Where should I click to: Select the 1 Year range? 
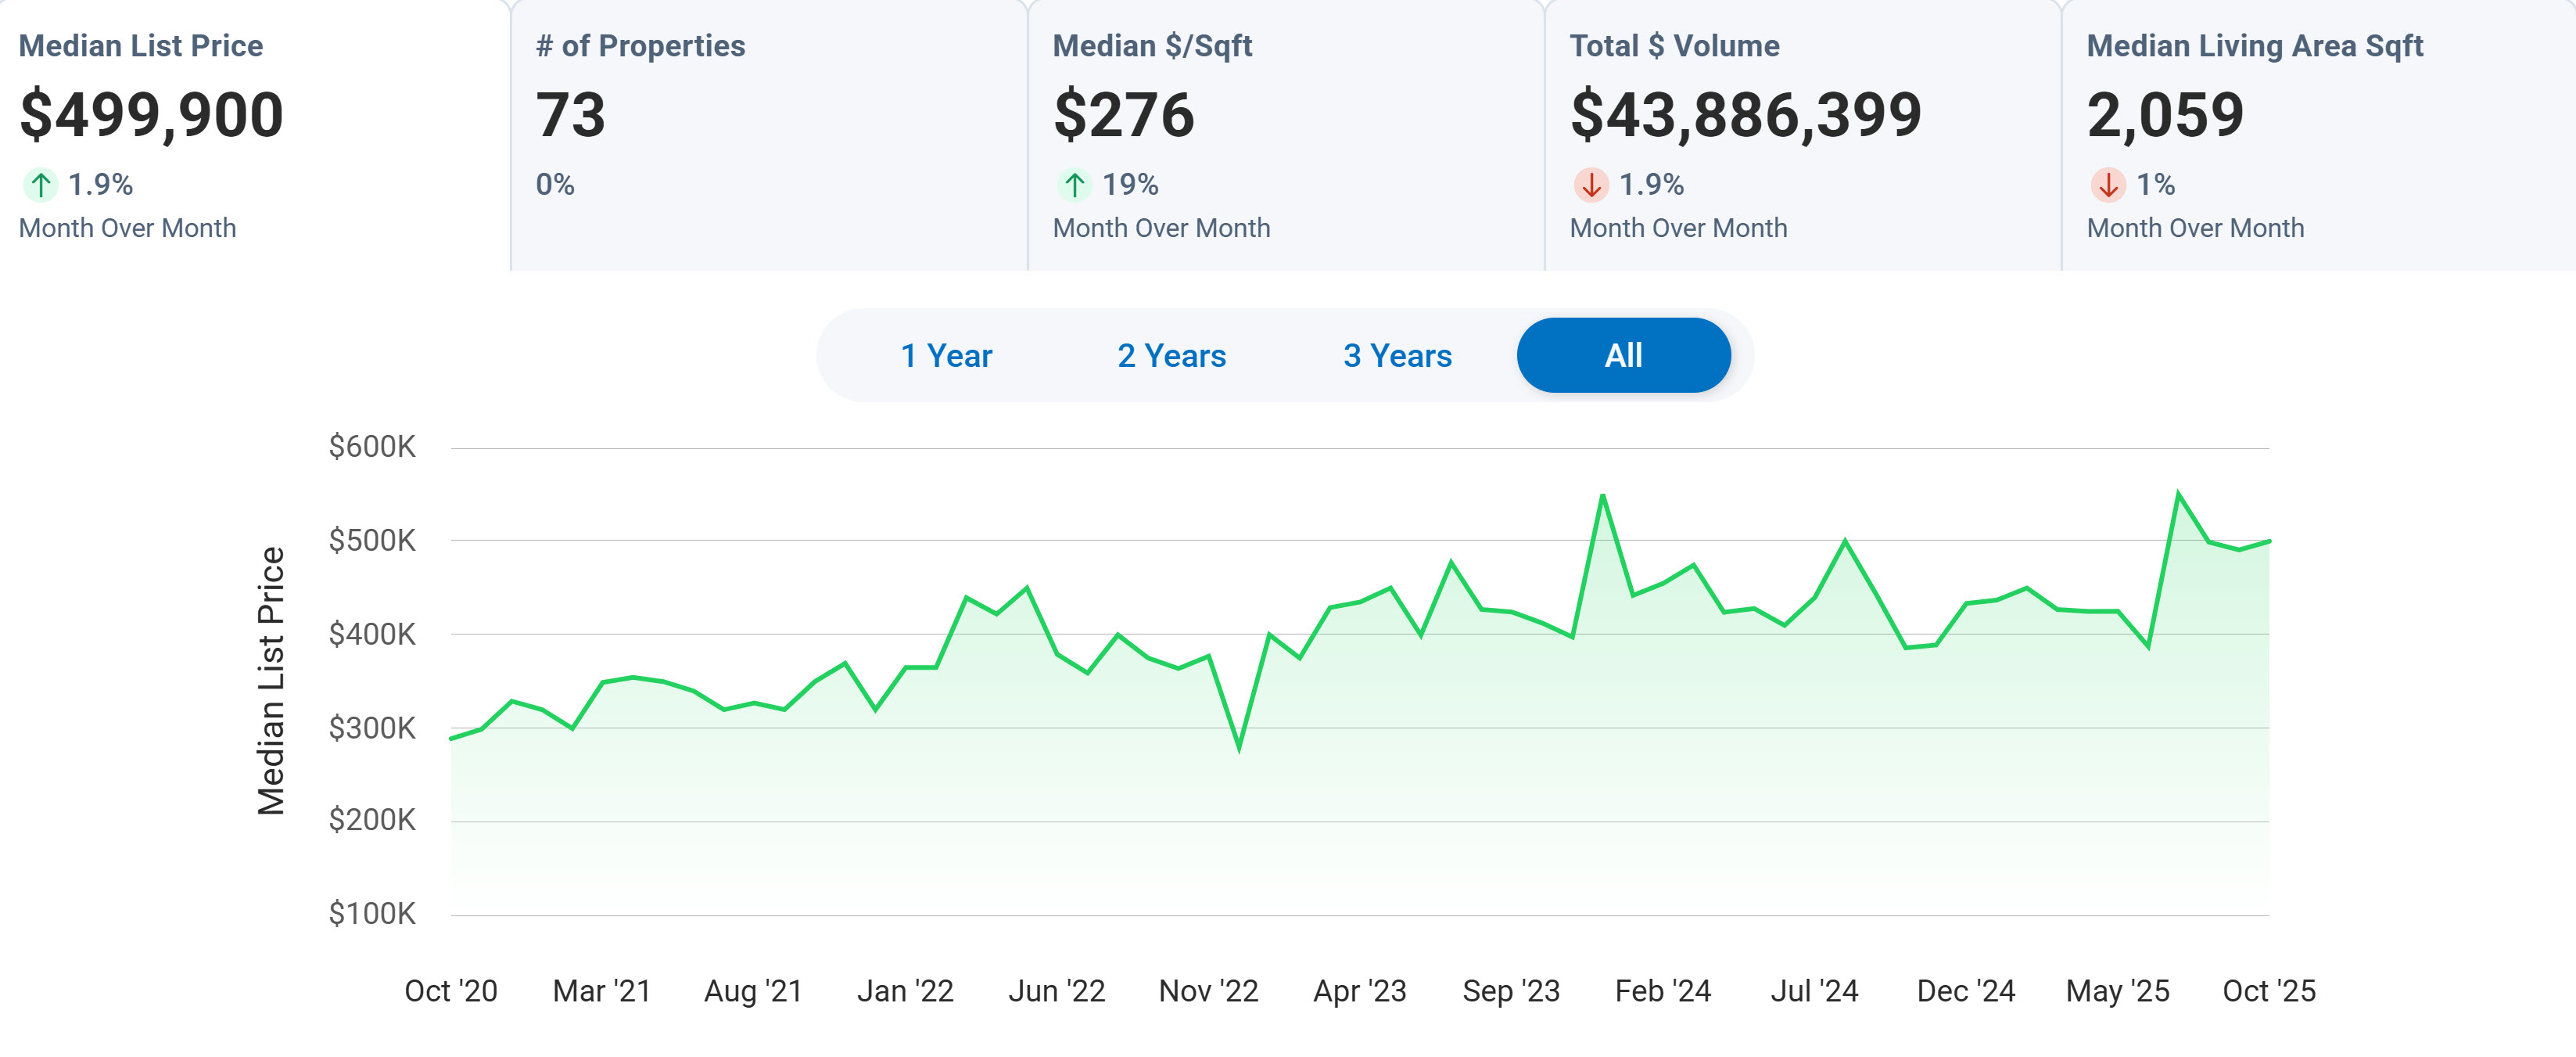click(946, 356)
